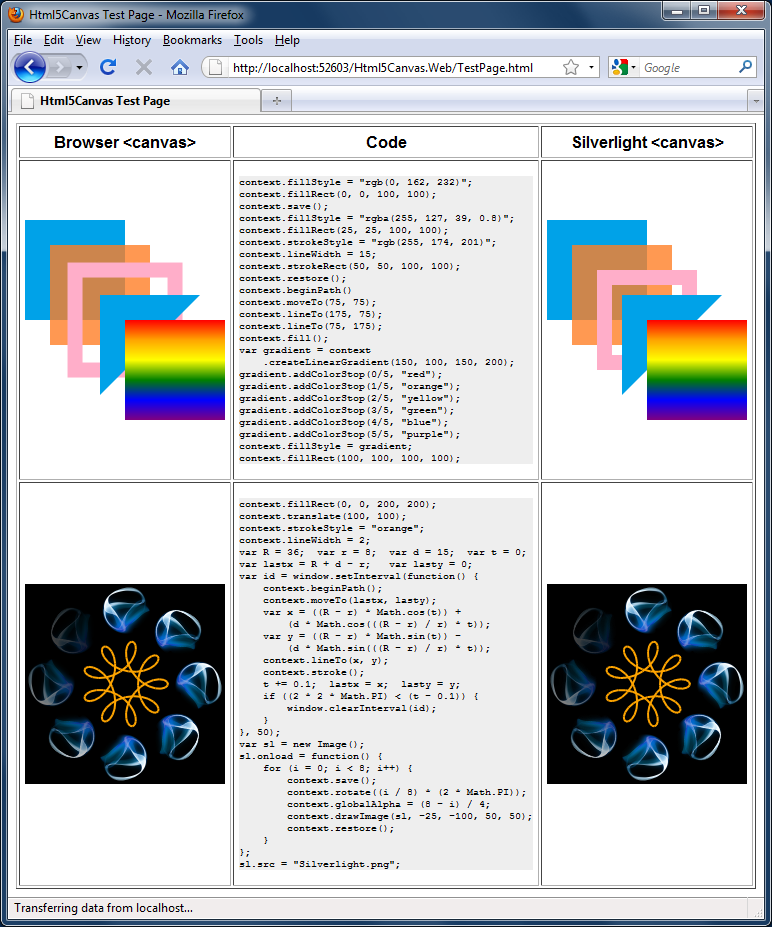Screen dimensions: 772x927
Task: Reload the current page
Action: (108, 67)
